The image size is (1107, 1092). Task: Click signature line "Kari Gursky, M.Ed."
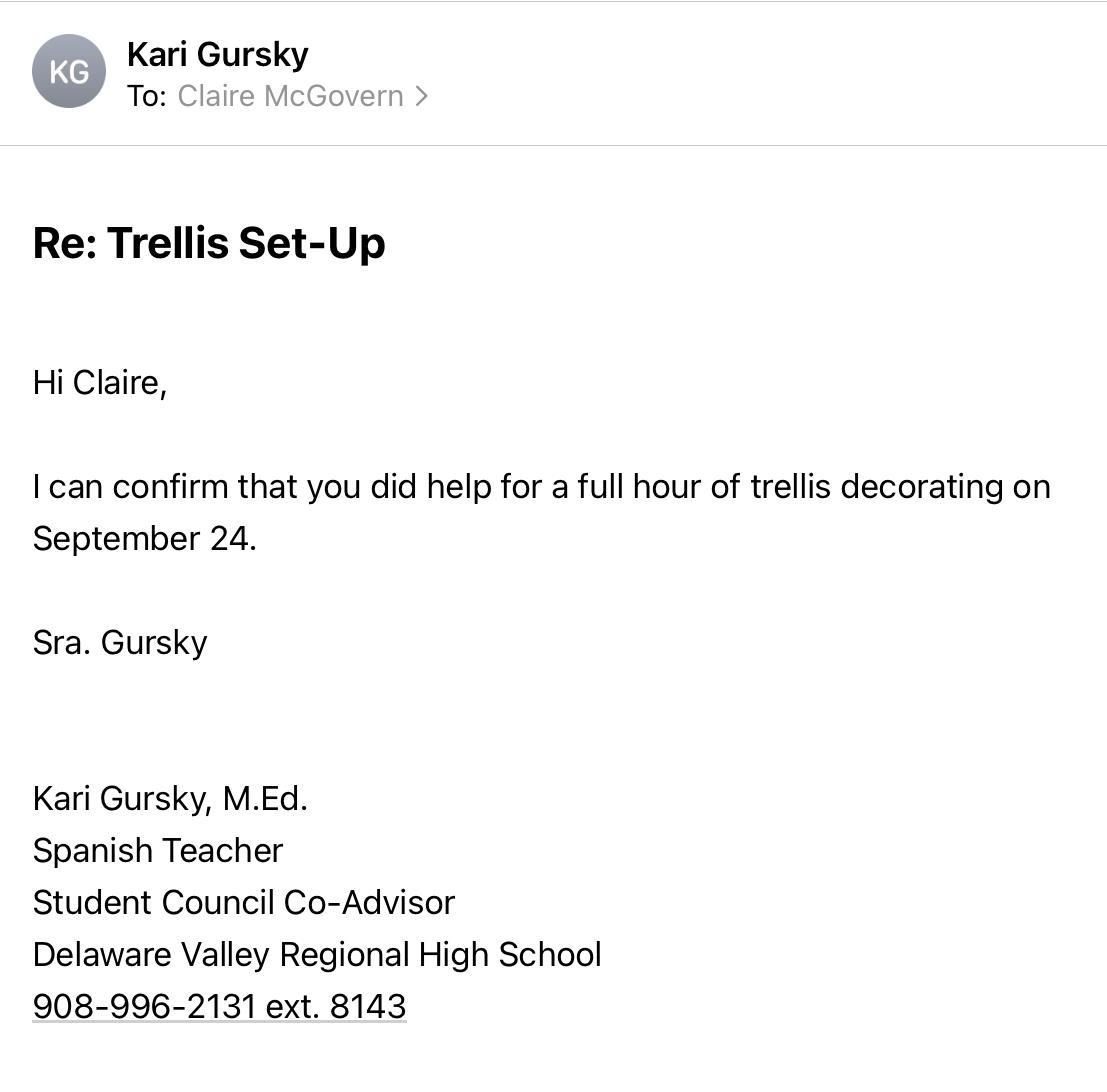pyautogui.click(x=170, y=798)
